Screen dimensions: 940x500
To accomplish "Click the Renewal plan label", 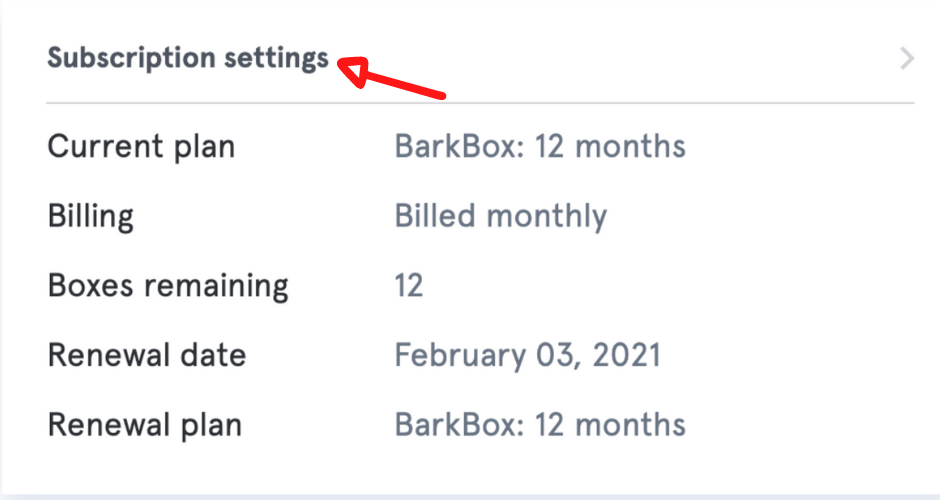I will 145,423.
